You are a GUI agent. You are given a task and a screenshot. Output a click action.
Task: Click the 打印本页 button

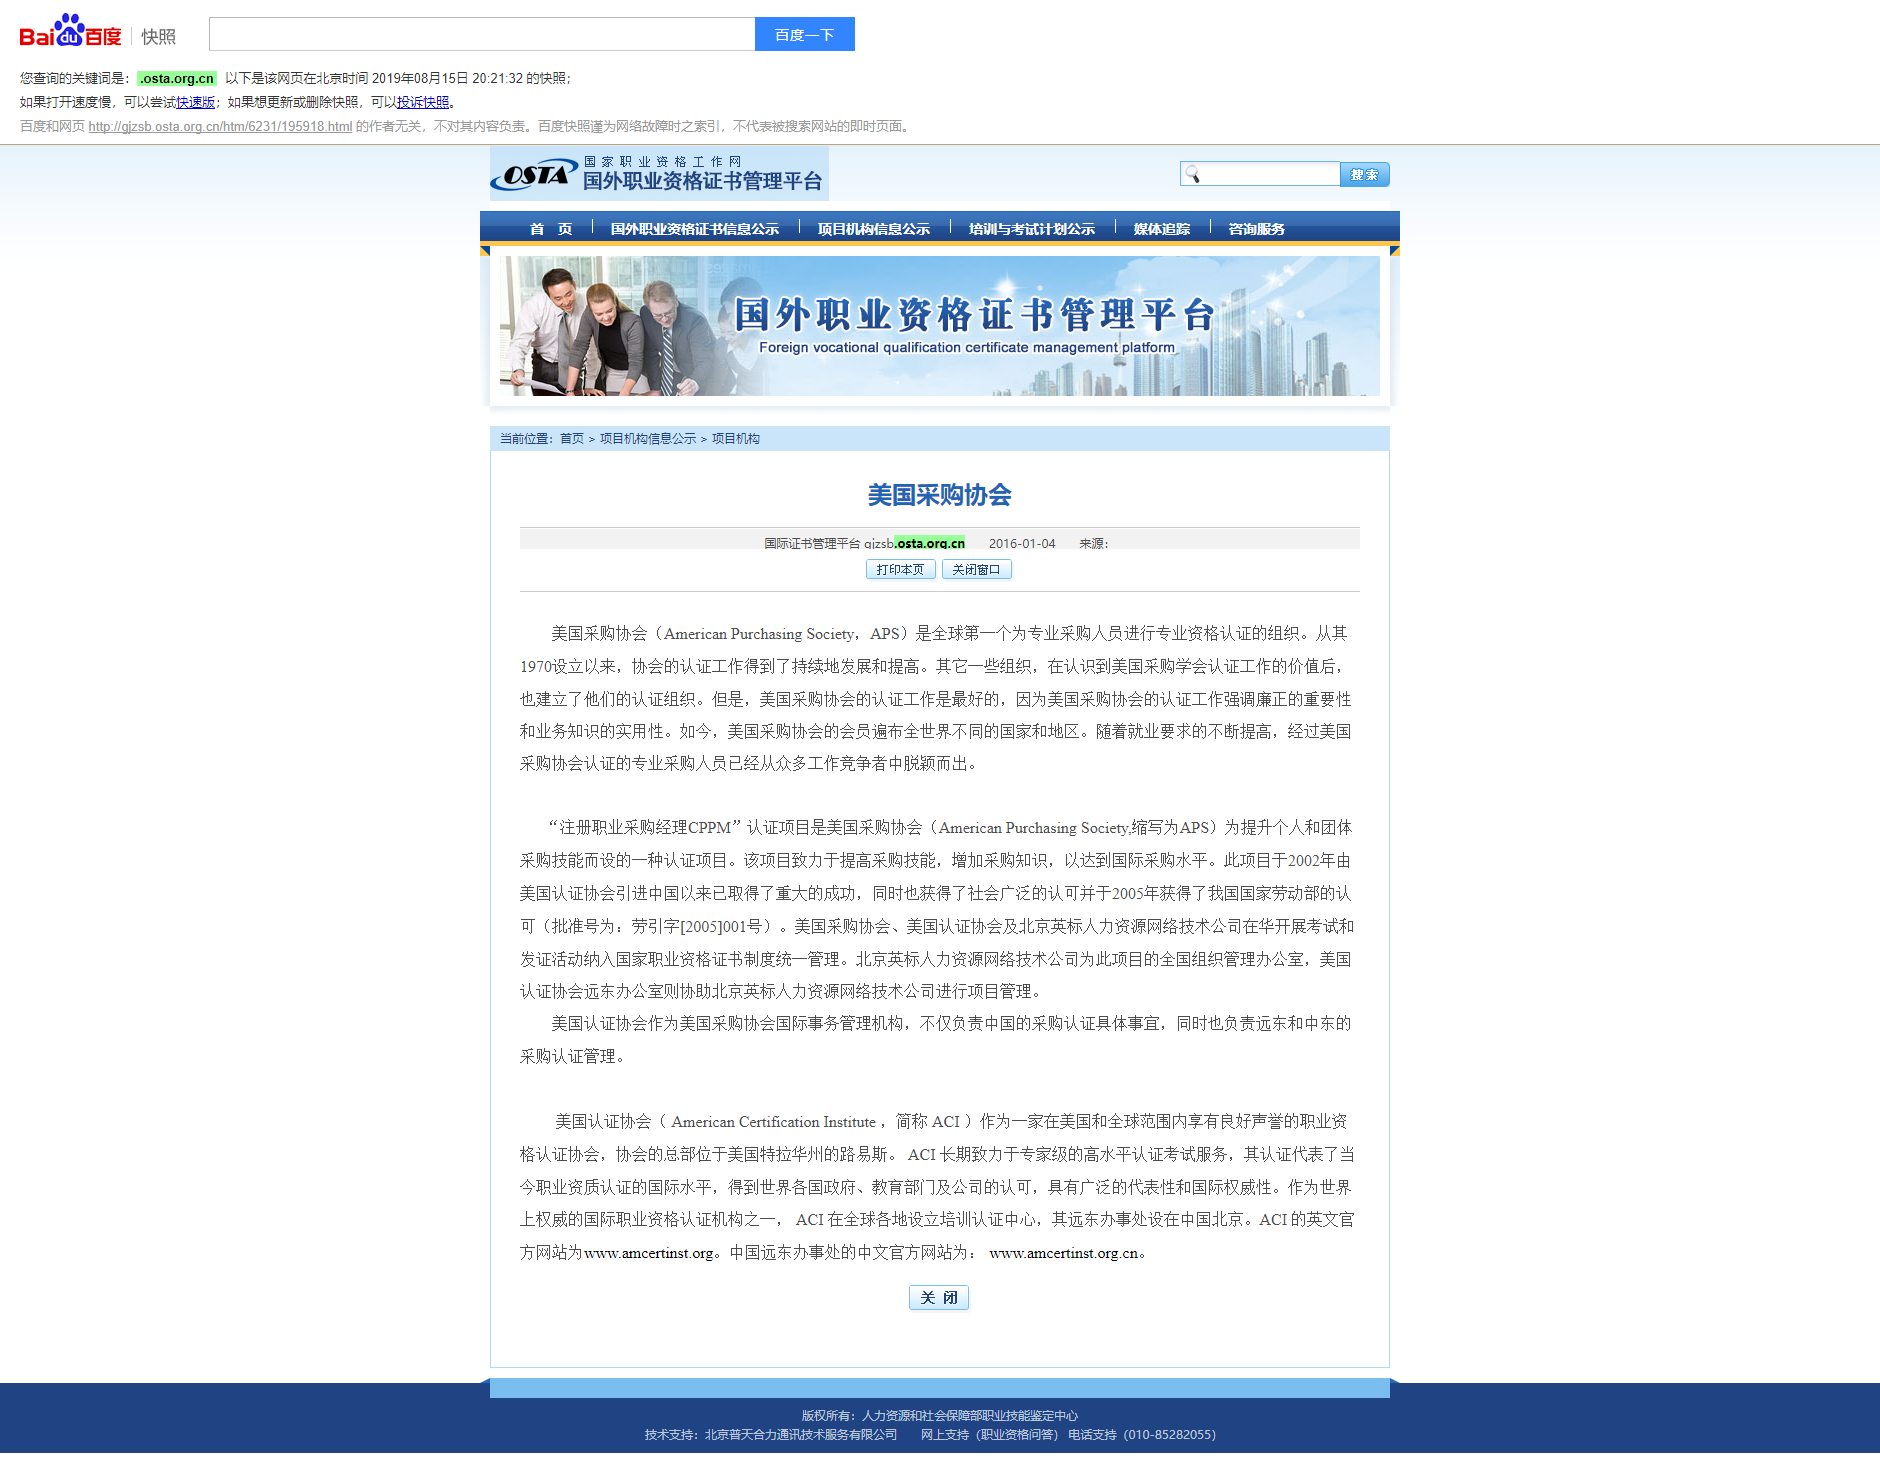pos(901,569)
